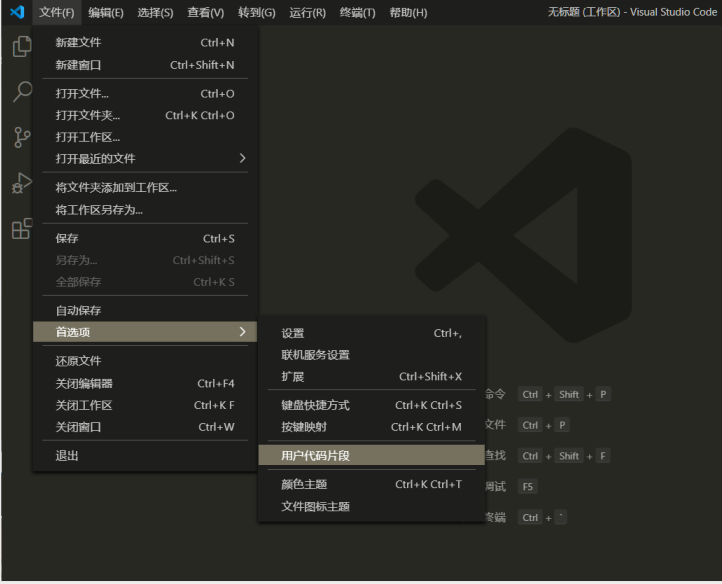Choose 关闭窗口 menu entry

145,427
